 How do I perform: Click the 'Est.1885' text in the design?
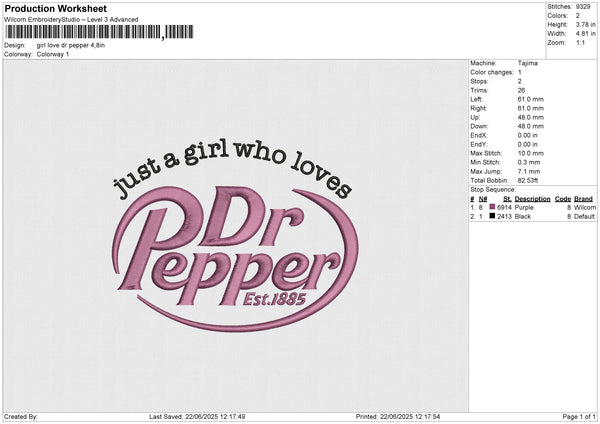[x=274, y=299]
